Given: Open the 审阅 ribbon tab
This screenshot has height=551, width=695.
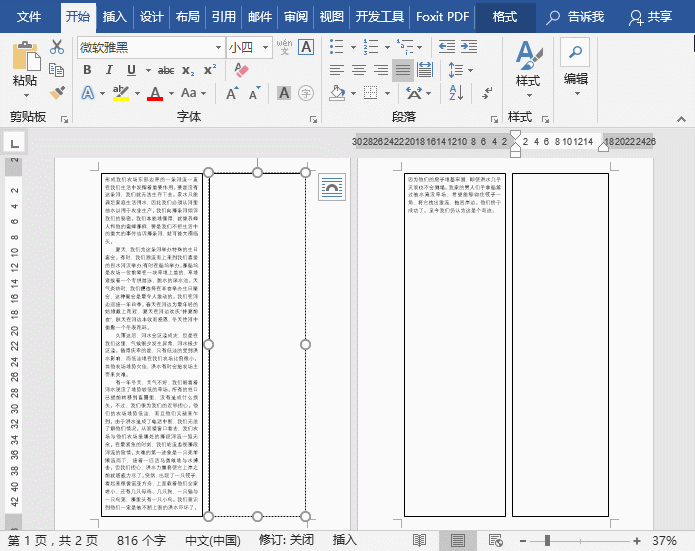Looking at the screenshot, I should (x=295, y=16).
